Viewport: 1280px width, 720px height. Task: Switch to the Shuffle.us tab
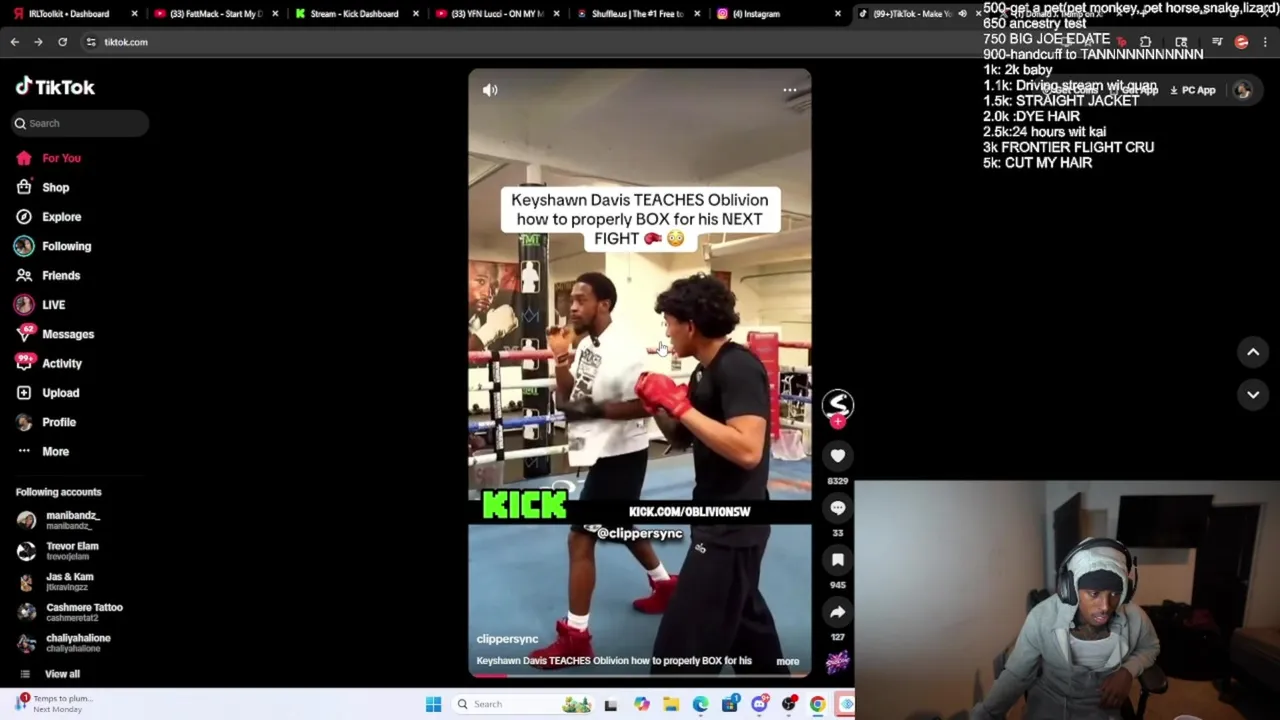[637, 14]
